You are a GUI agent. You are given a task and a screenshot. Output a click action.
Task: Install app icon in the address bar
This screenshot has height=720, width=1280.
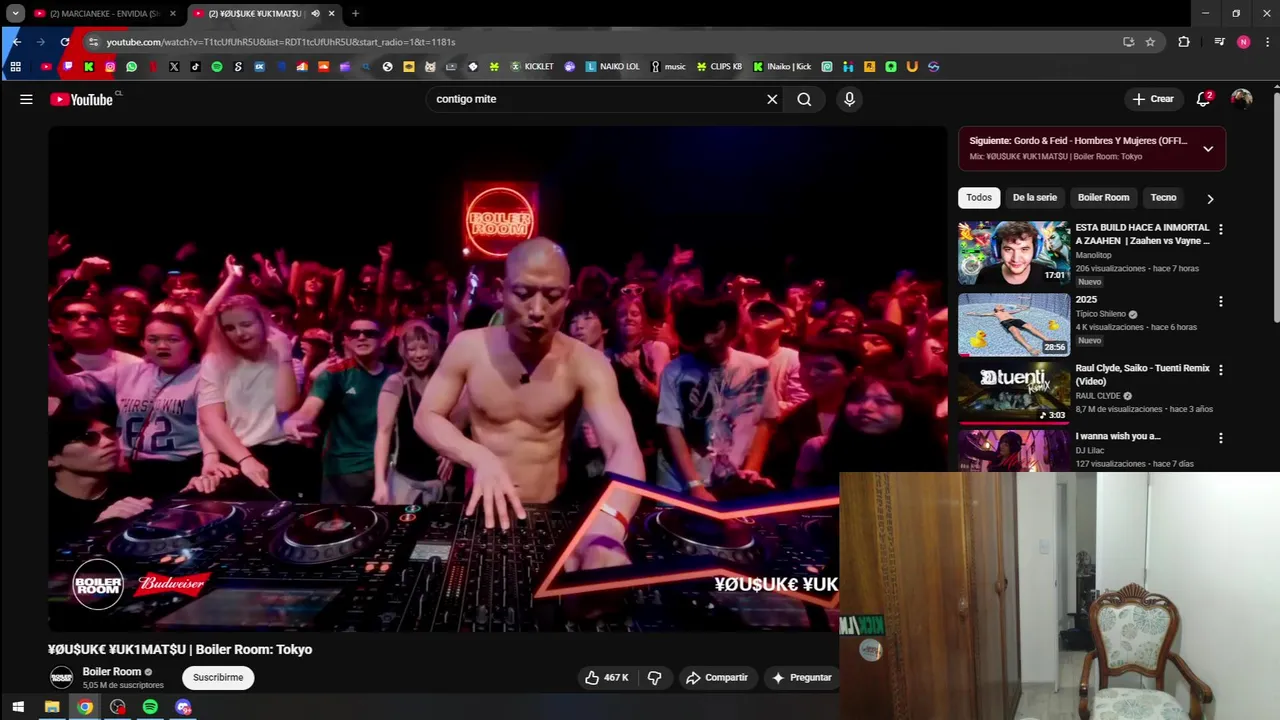[1128, 42]
